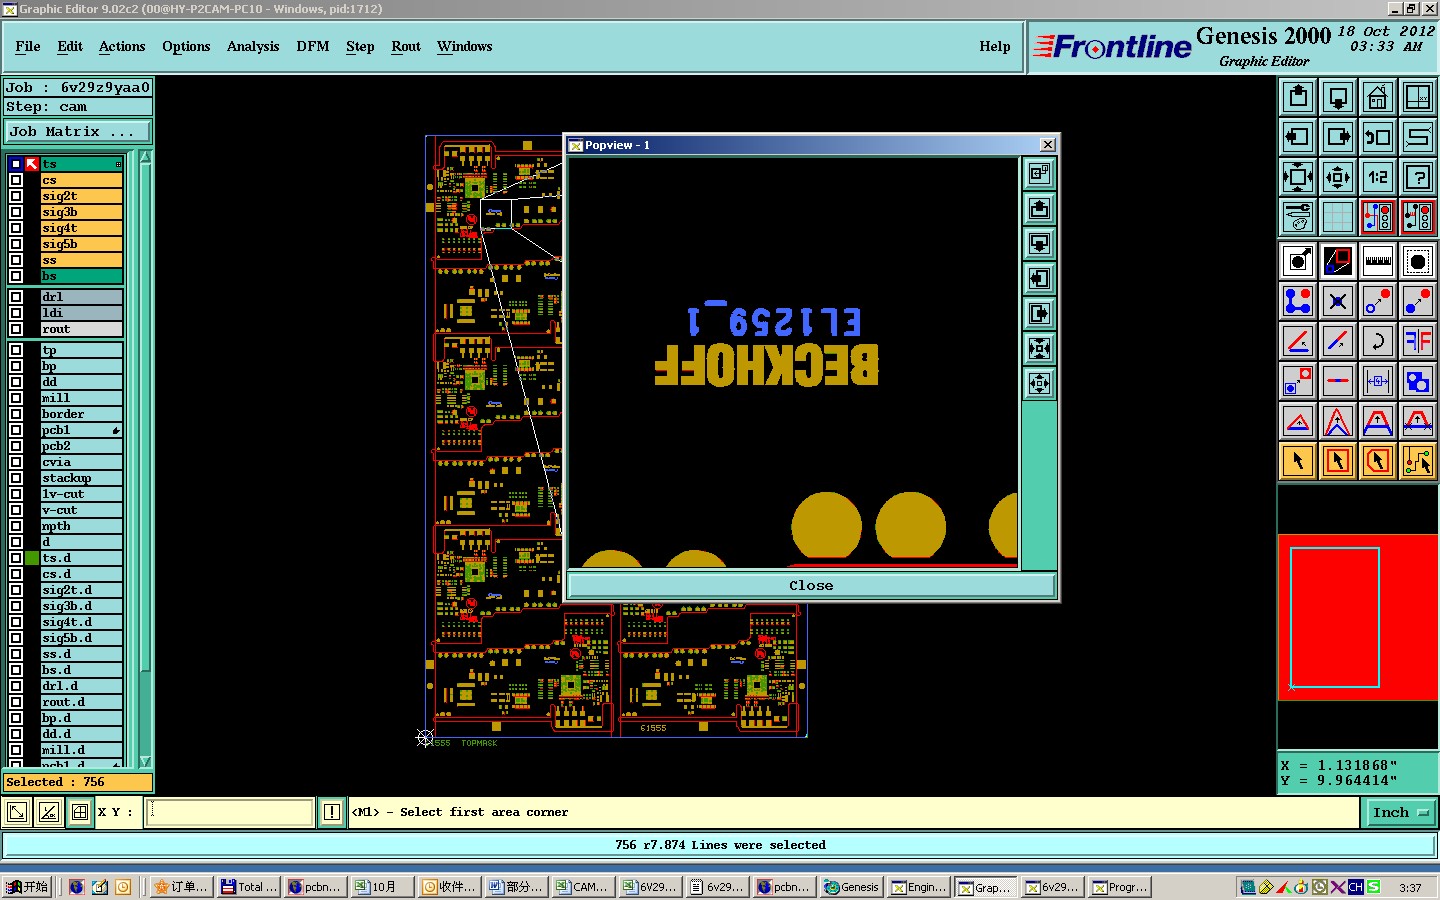1440x900 pixels.
Task: Click the pan up icon in Popview
Action: coord(1039,209)
